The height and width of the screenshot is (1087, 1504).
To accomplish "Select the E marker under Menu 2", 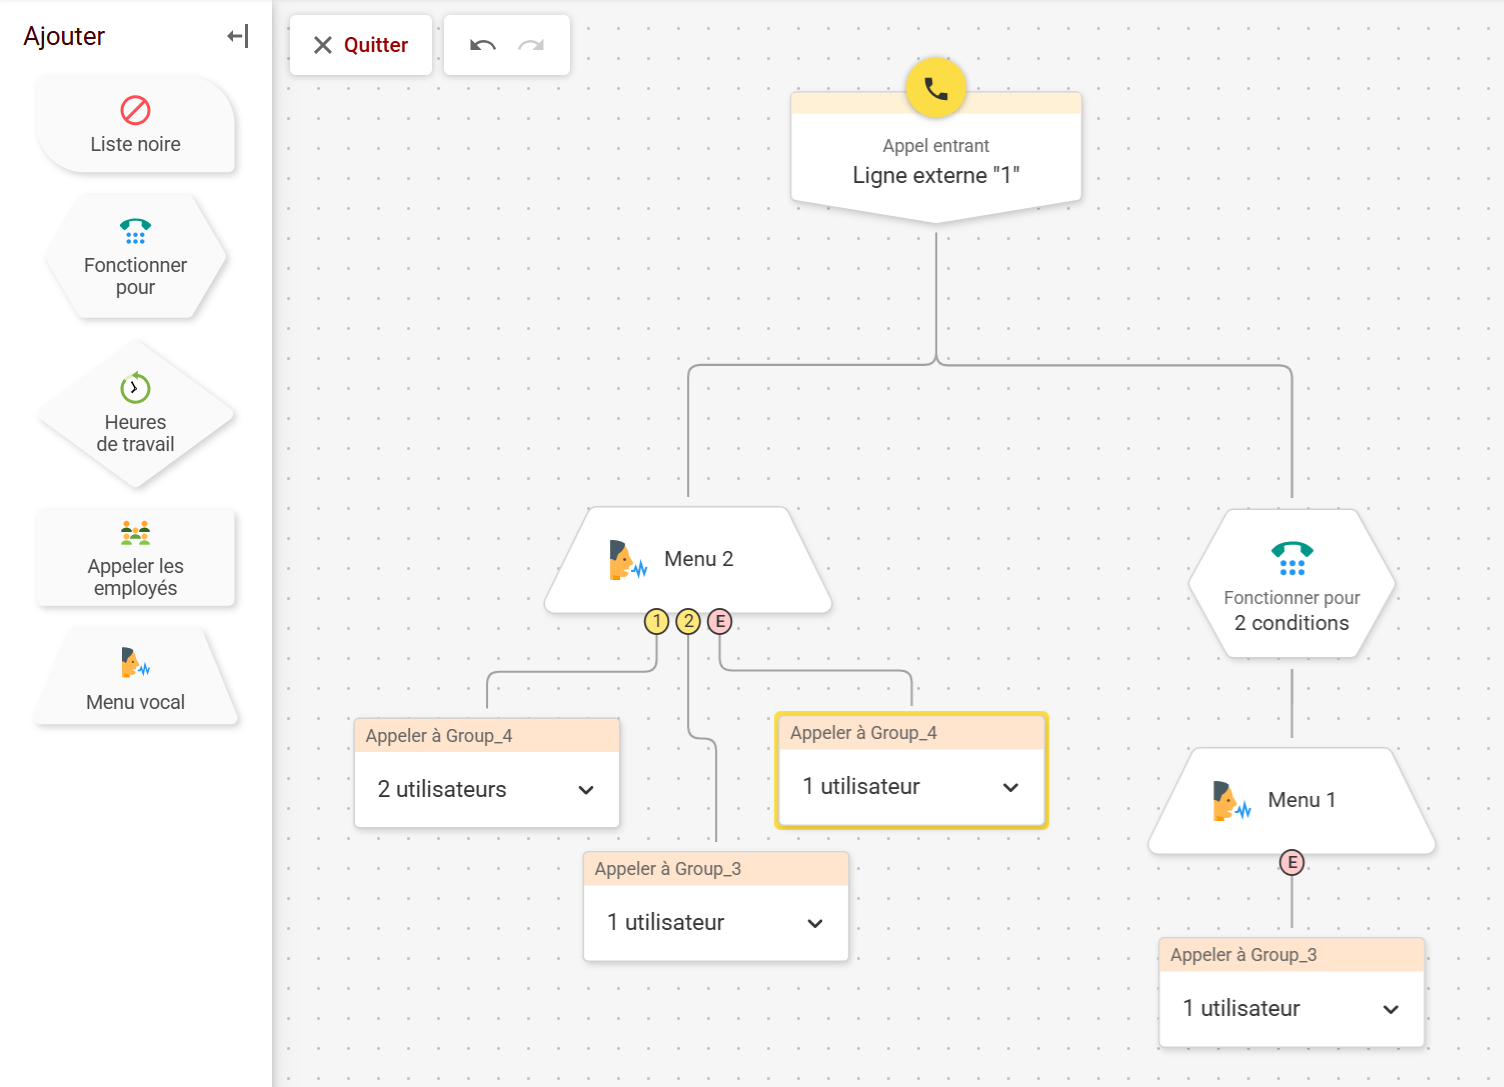I will [720, 622].
